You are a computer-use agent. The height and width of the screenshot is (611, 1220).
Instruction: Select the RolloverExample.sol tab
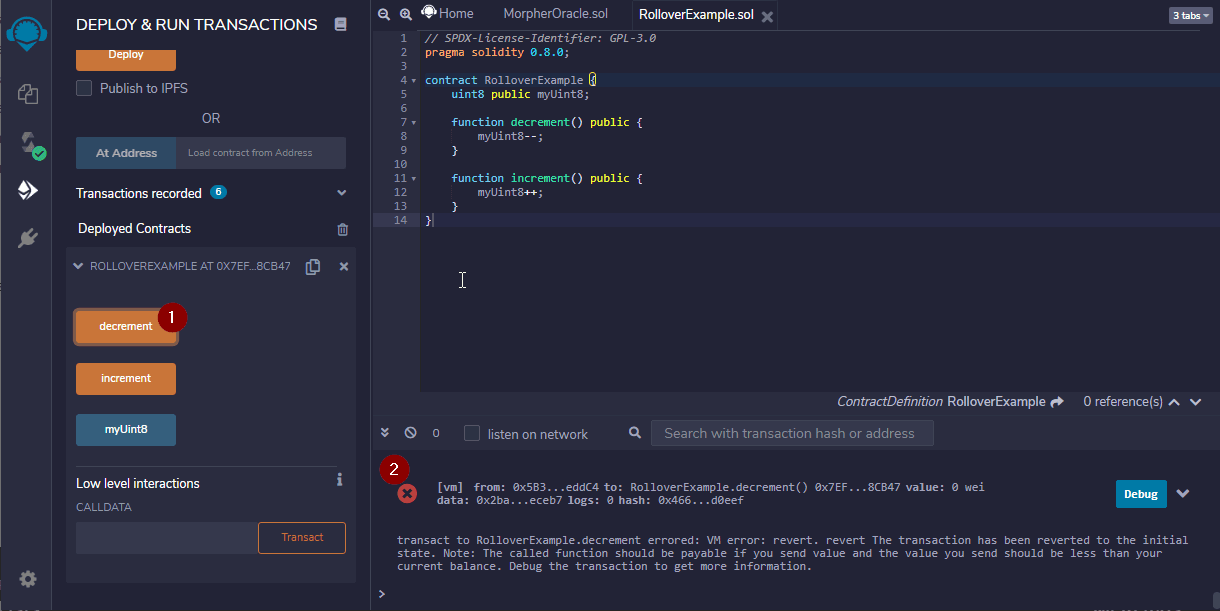[x=696, y=15]
